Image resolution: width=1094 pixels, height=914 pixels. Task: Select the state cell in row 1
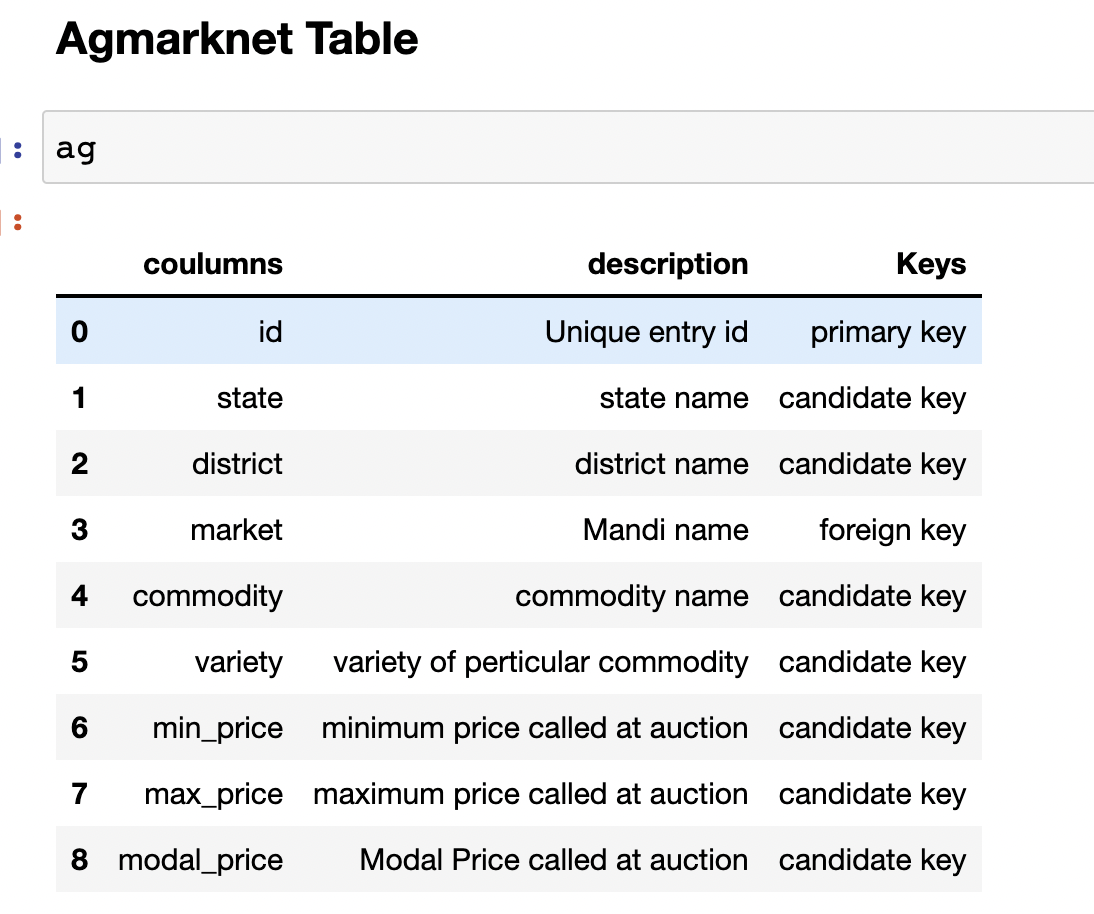point(249,397)
